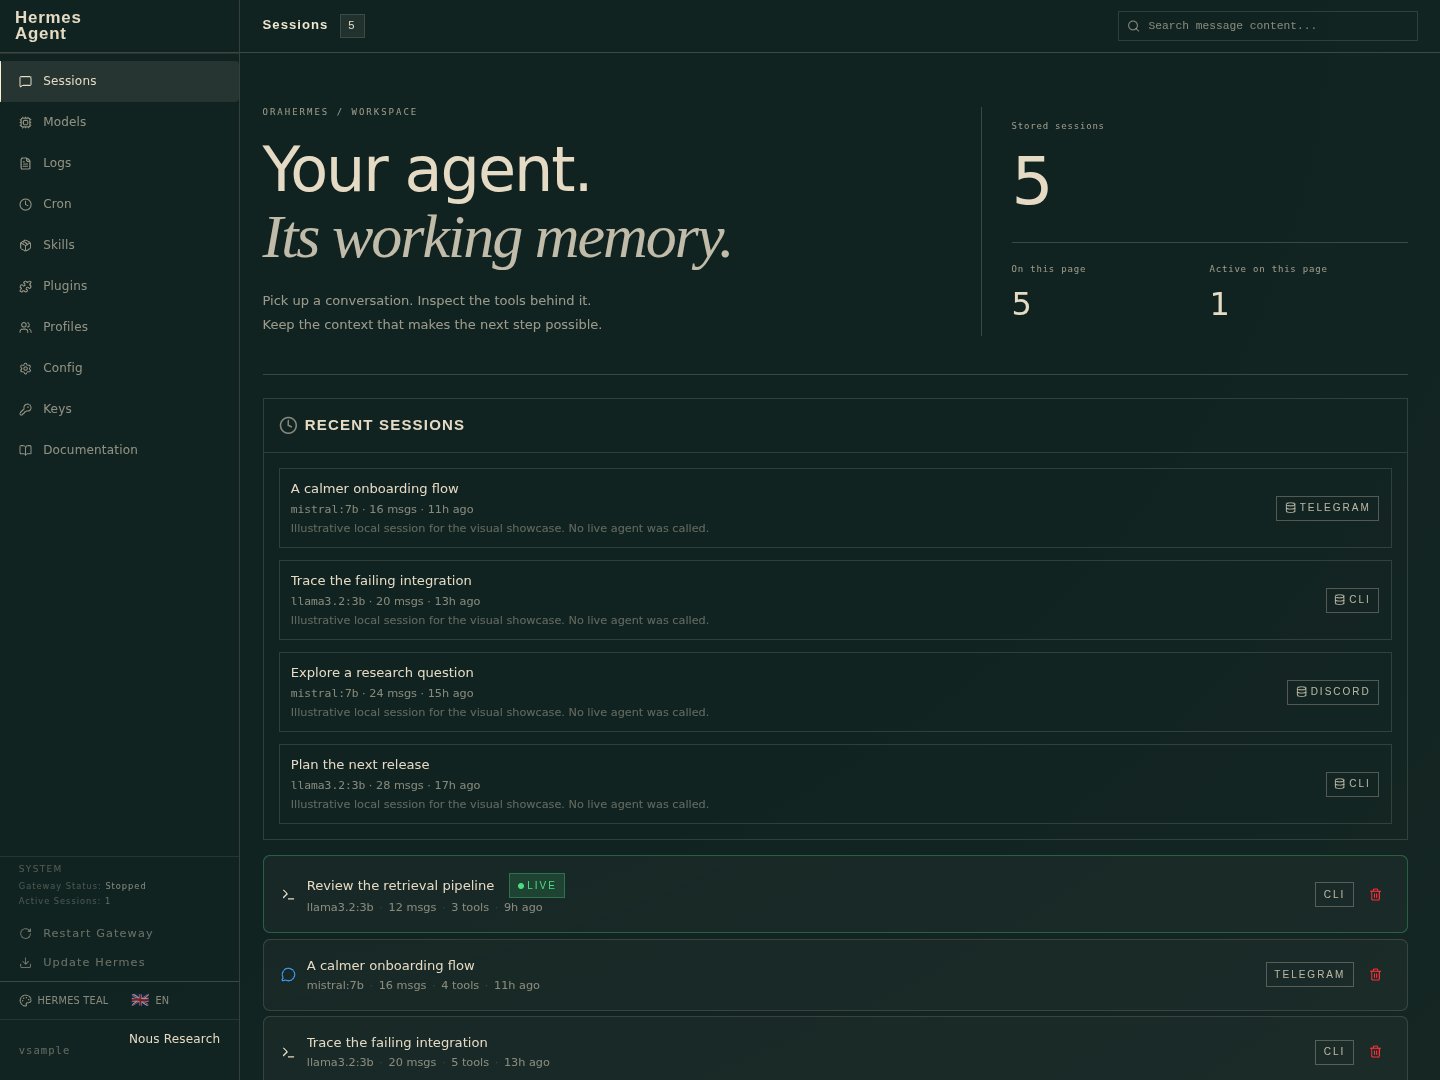Open the Models page in sidebar
Screen dimensions: 1440x1080
pos(119,122)
